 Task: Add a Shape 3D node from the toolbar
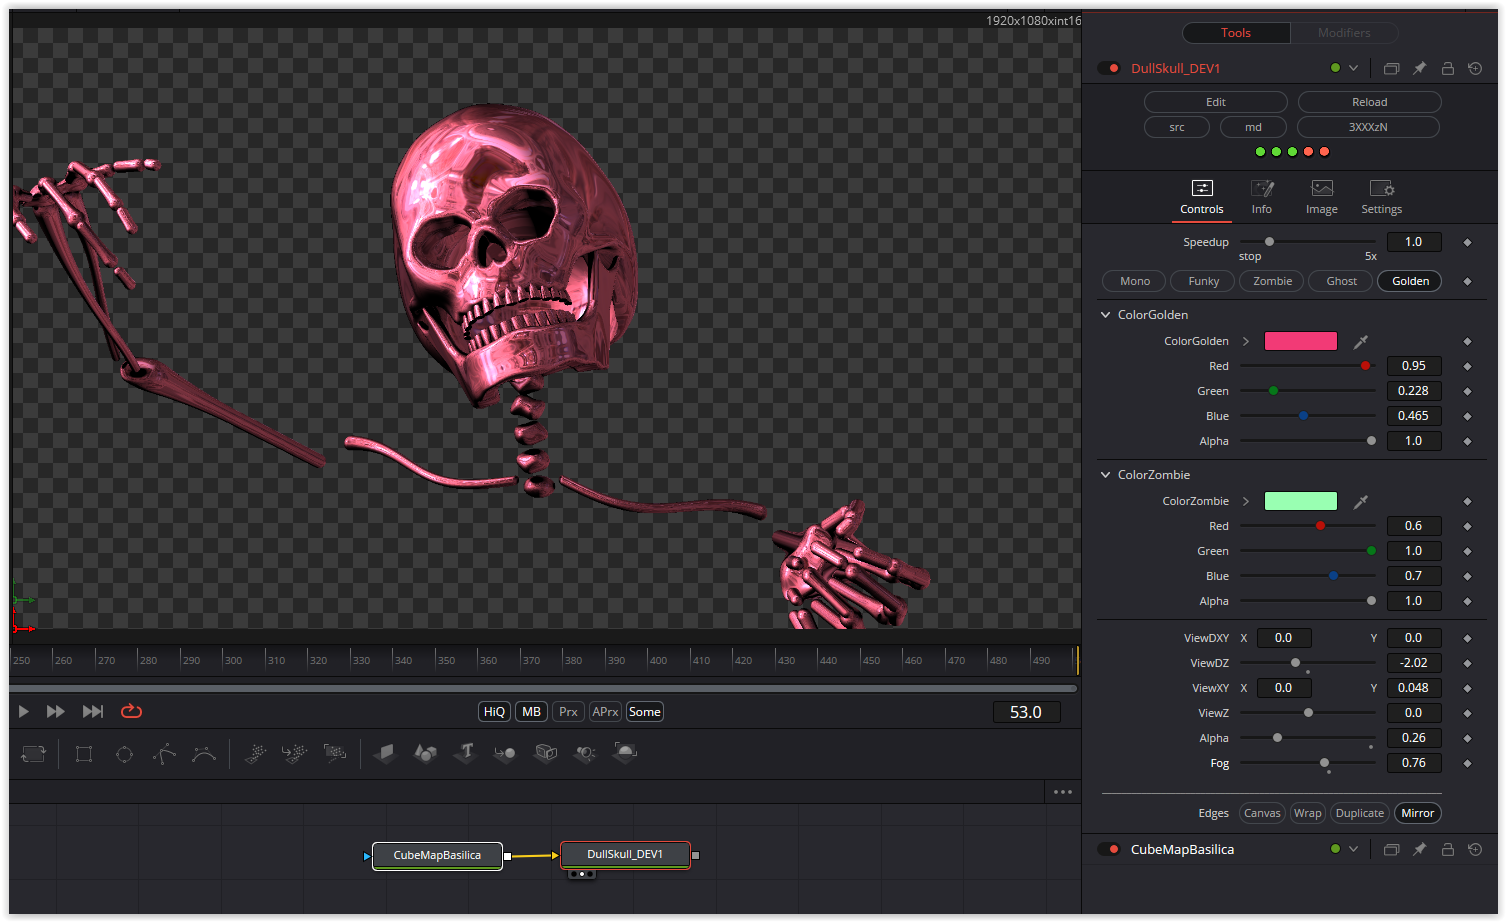pos(425,753)
